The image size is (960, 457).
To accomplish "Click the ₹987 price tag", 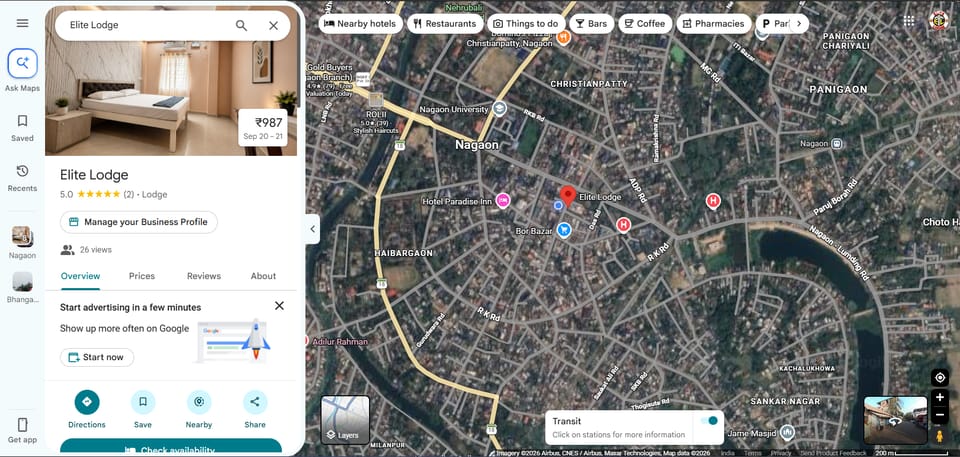I will [263, 127].
